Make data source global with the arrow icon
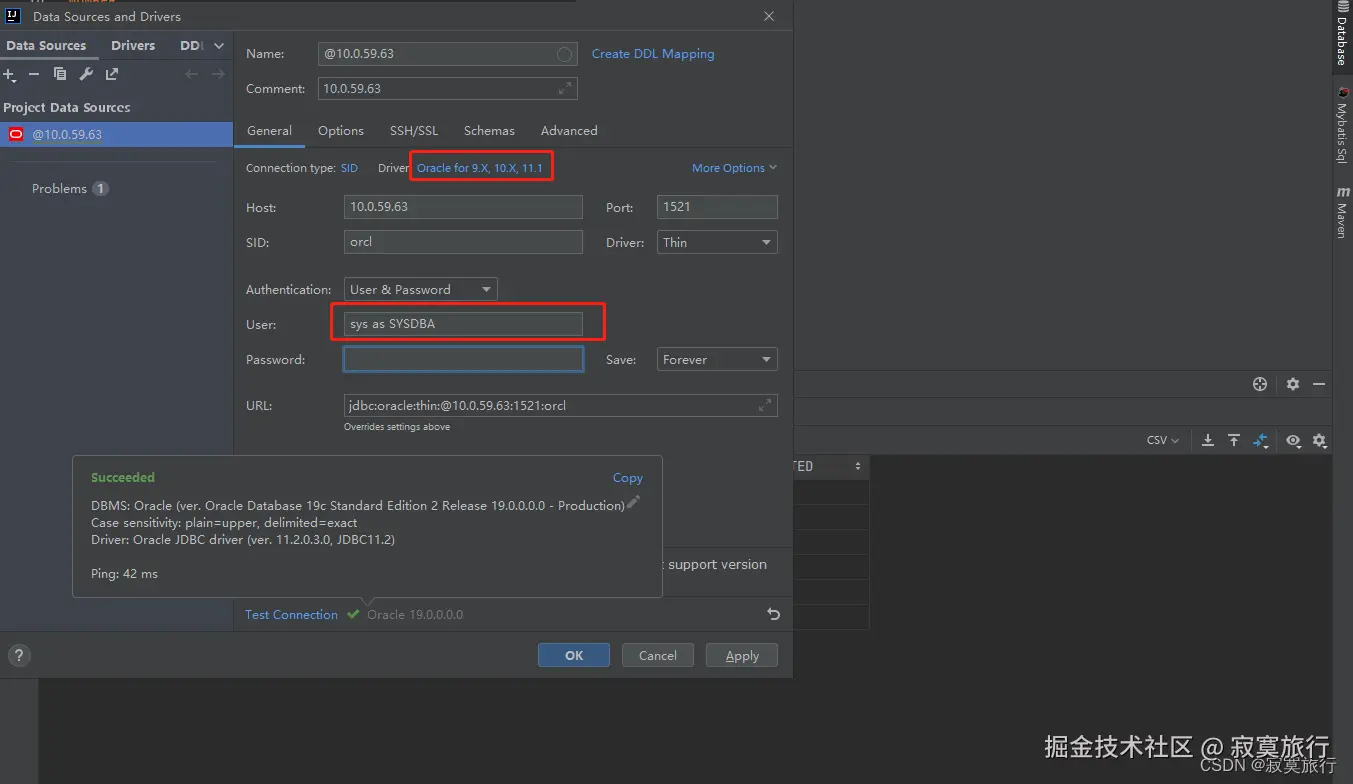Screen dimensions: 1353x784 (x=112, y=74)
